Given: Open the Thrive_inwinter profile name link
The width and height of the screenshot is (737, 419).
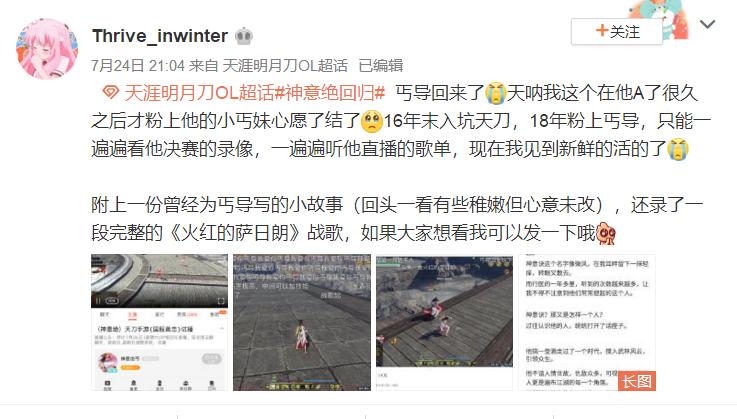Looking at the screenshot, I should click(160, 36).
